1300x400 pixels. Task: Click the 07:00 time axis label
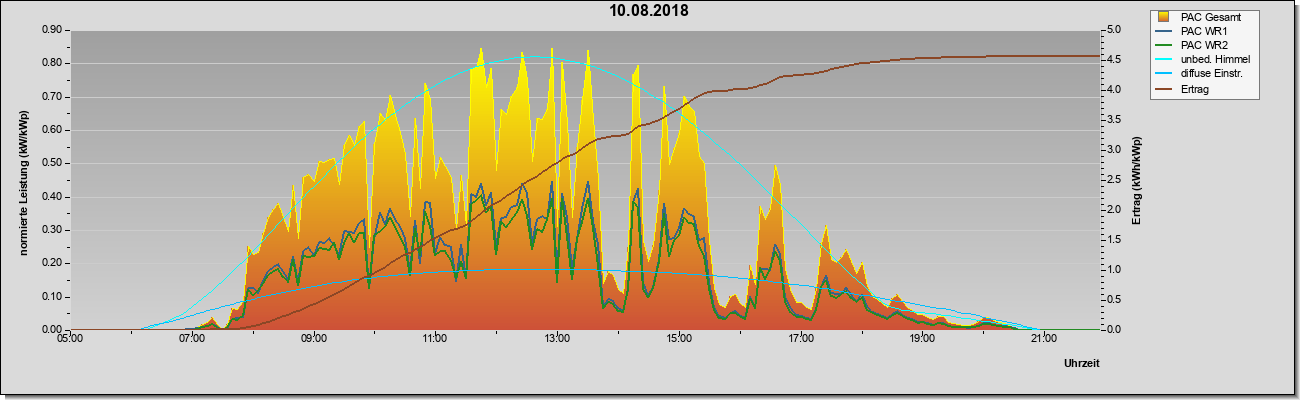click(x=192, y=339)
